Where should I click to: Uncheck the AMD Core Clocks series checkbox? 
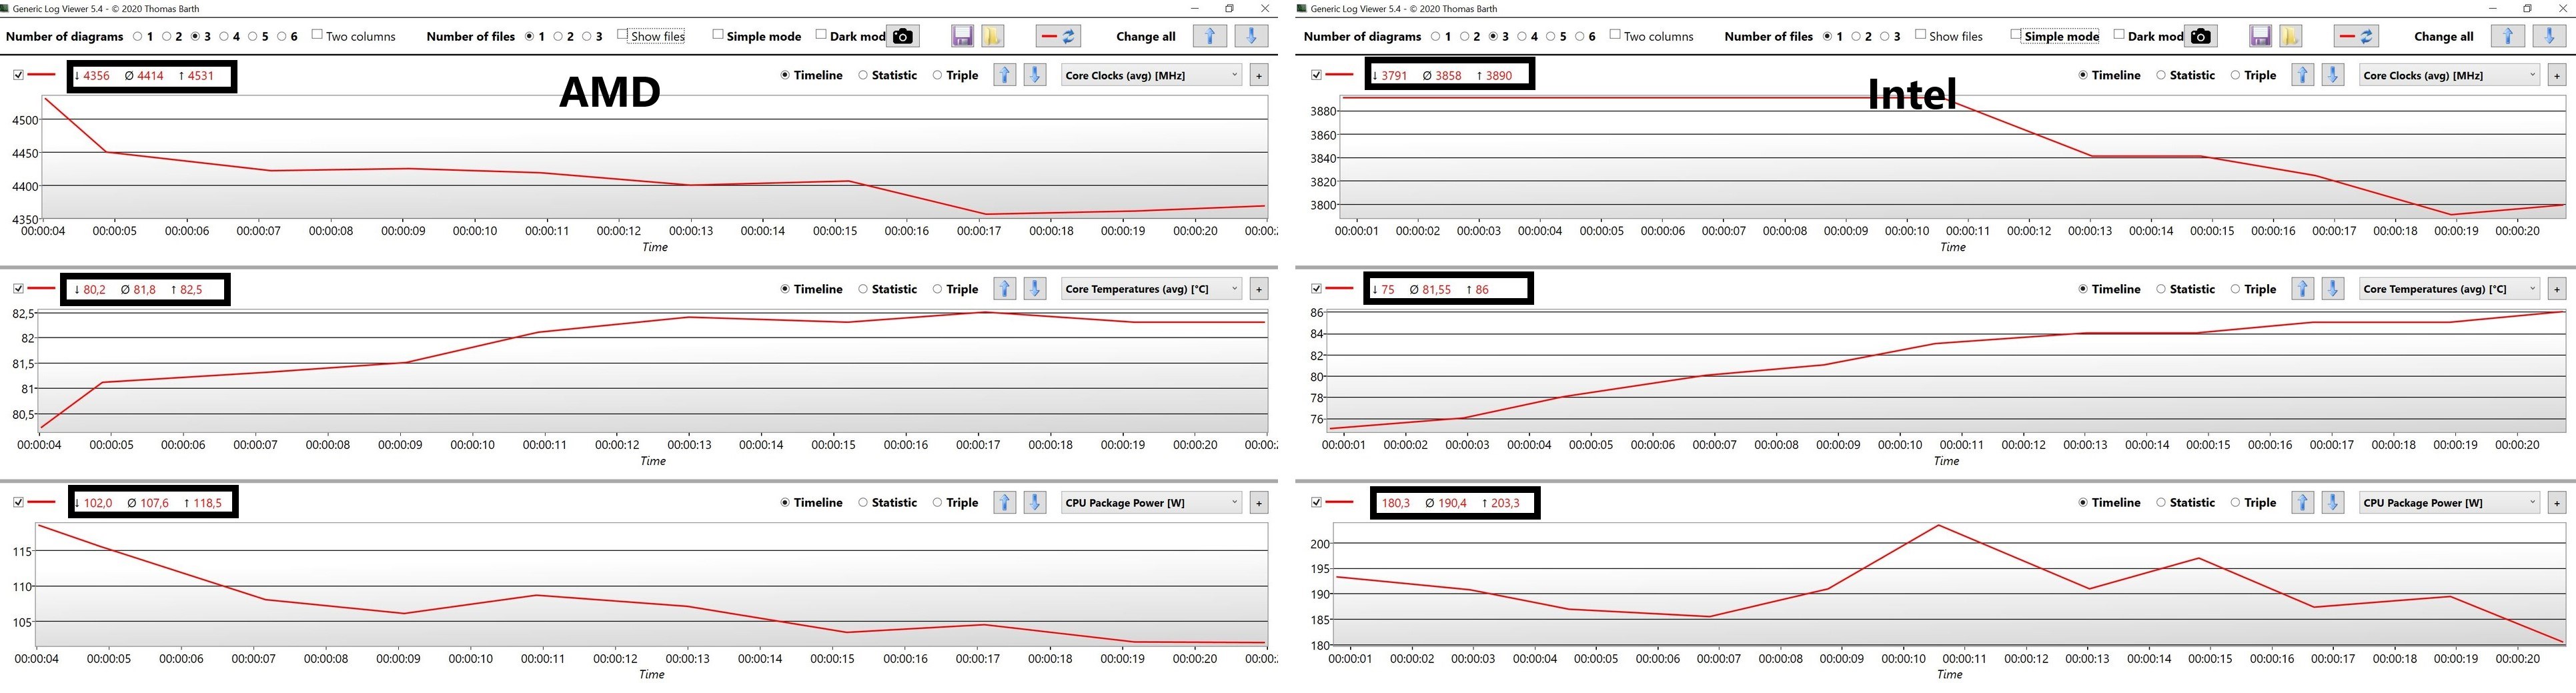pos(18,75)
